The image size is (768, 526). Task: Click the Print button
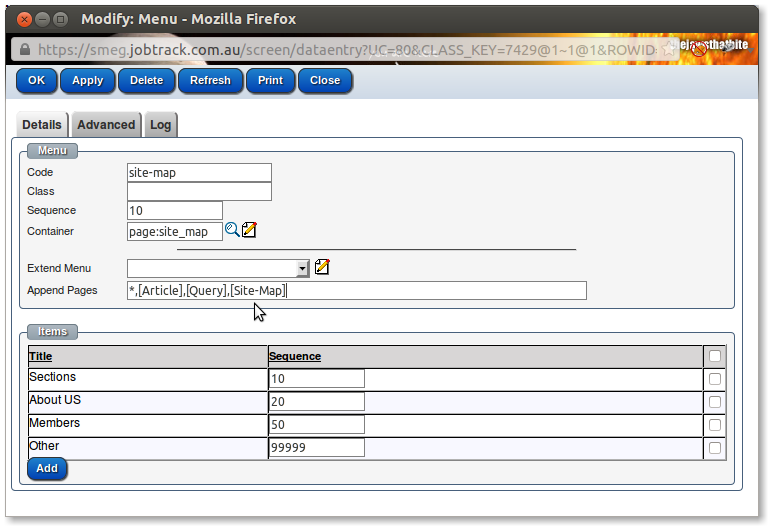coord(270,80)
